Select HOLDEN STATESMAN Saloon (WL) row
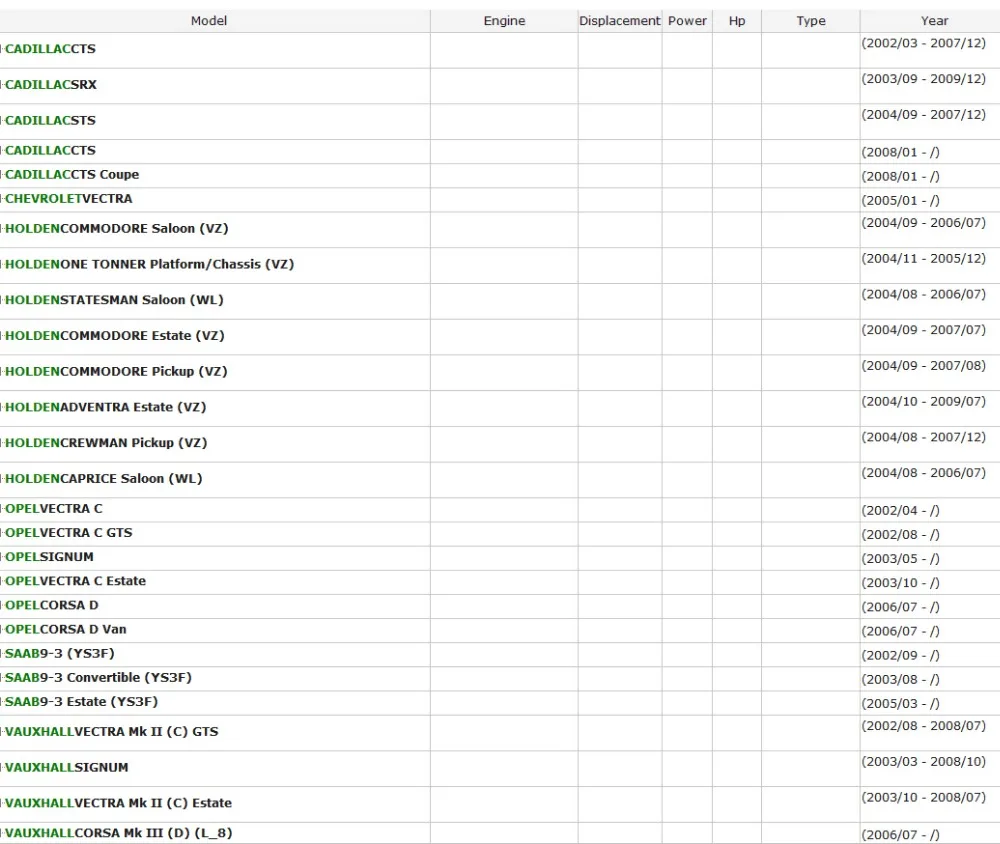This screenshot has height=844, width=1000. click(500, 301)
